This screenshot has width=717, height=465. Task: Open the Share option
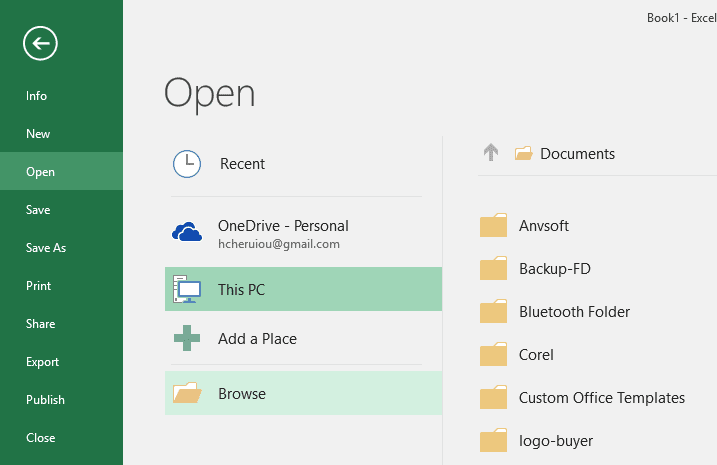pyautogui.click(x=41, y=324)
